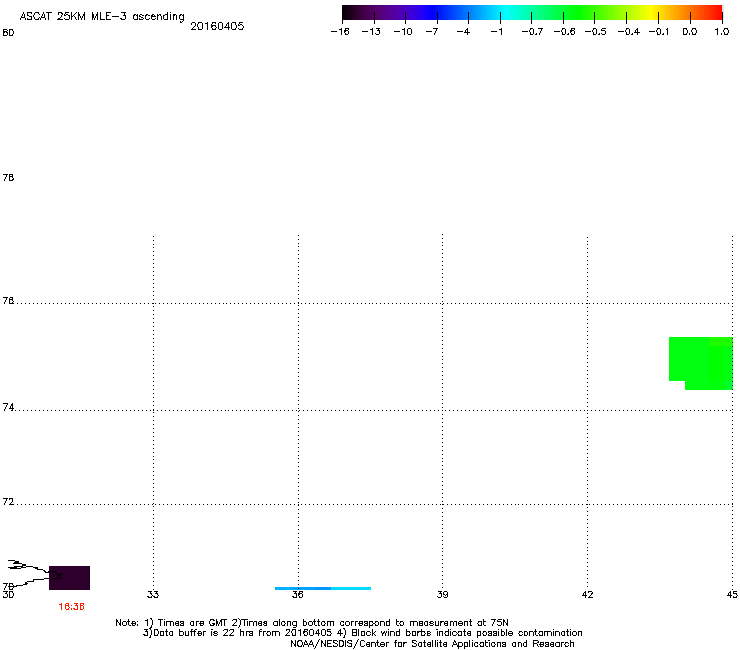The height and width of the screenshot is (650, 740).
Task: Click the -1 colorbar label
Action: pyautogui.click(x=496, y=32)
